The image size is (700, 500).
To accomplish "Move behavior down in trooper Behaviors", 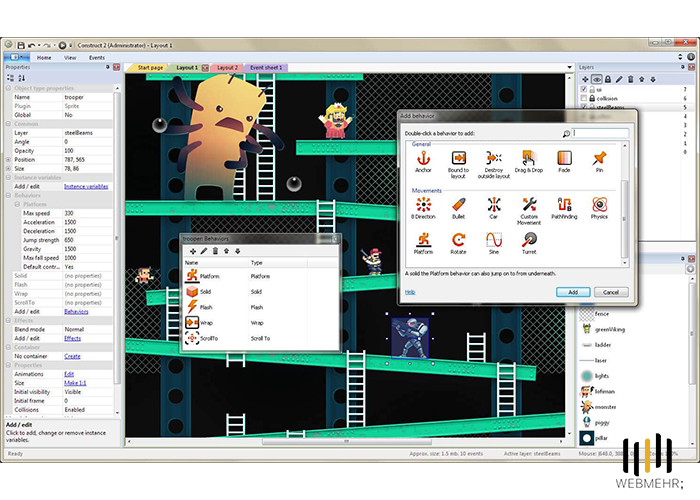I will coord(238,251).
